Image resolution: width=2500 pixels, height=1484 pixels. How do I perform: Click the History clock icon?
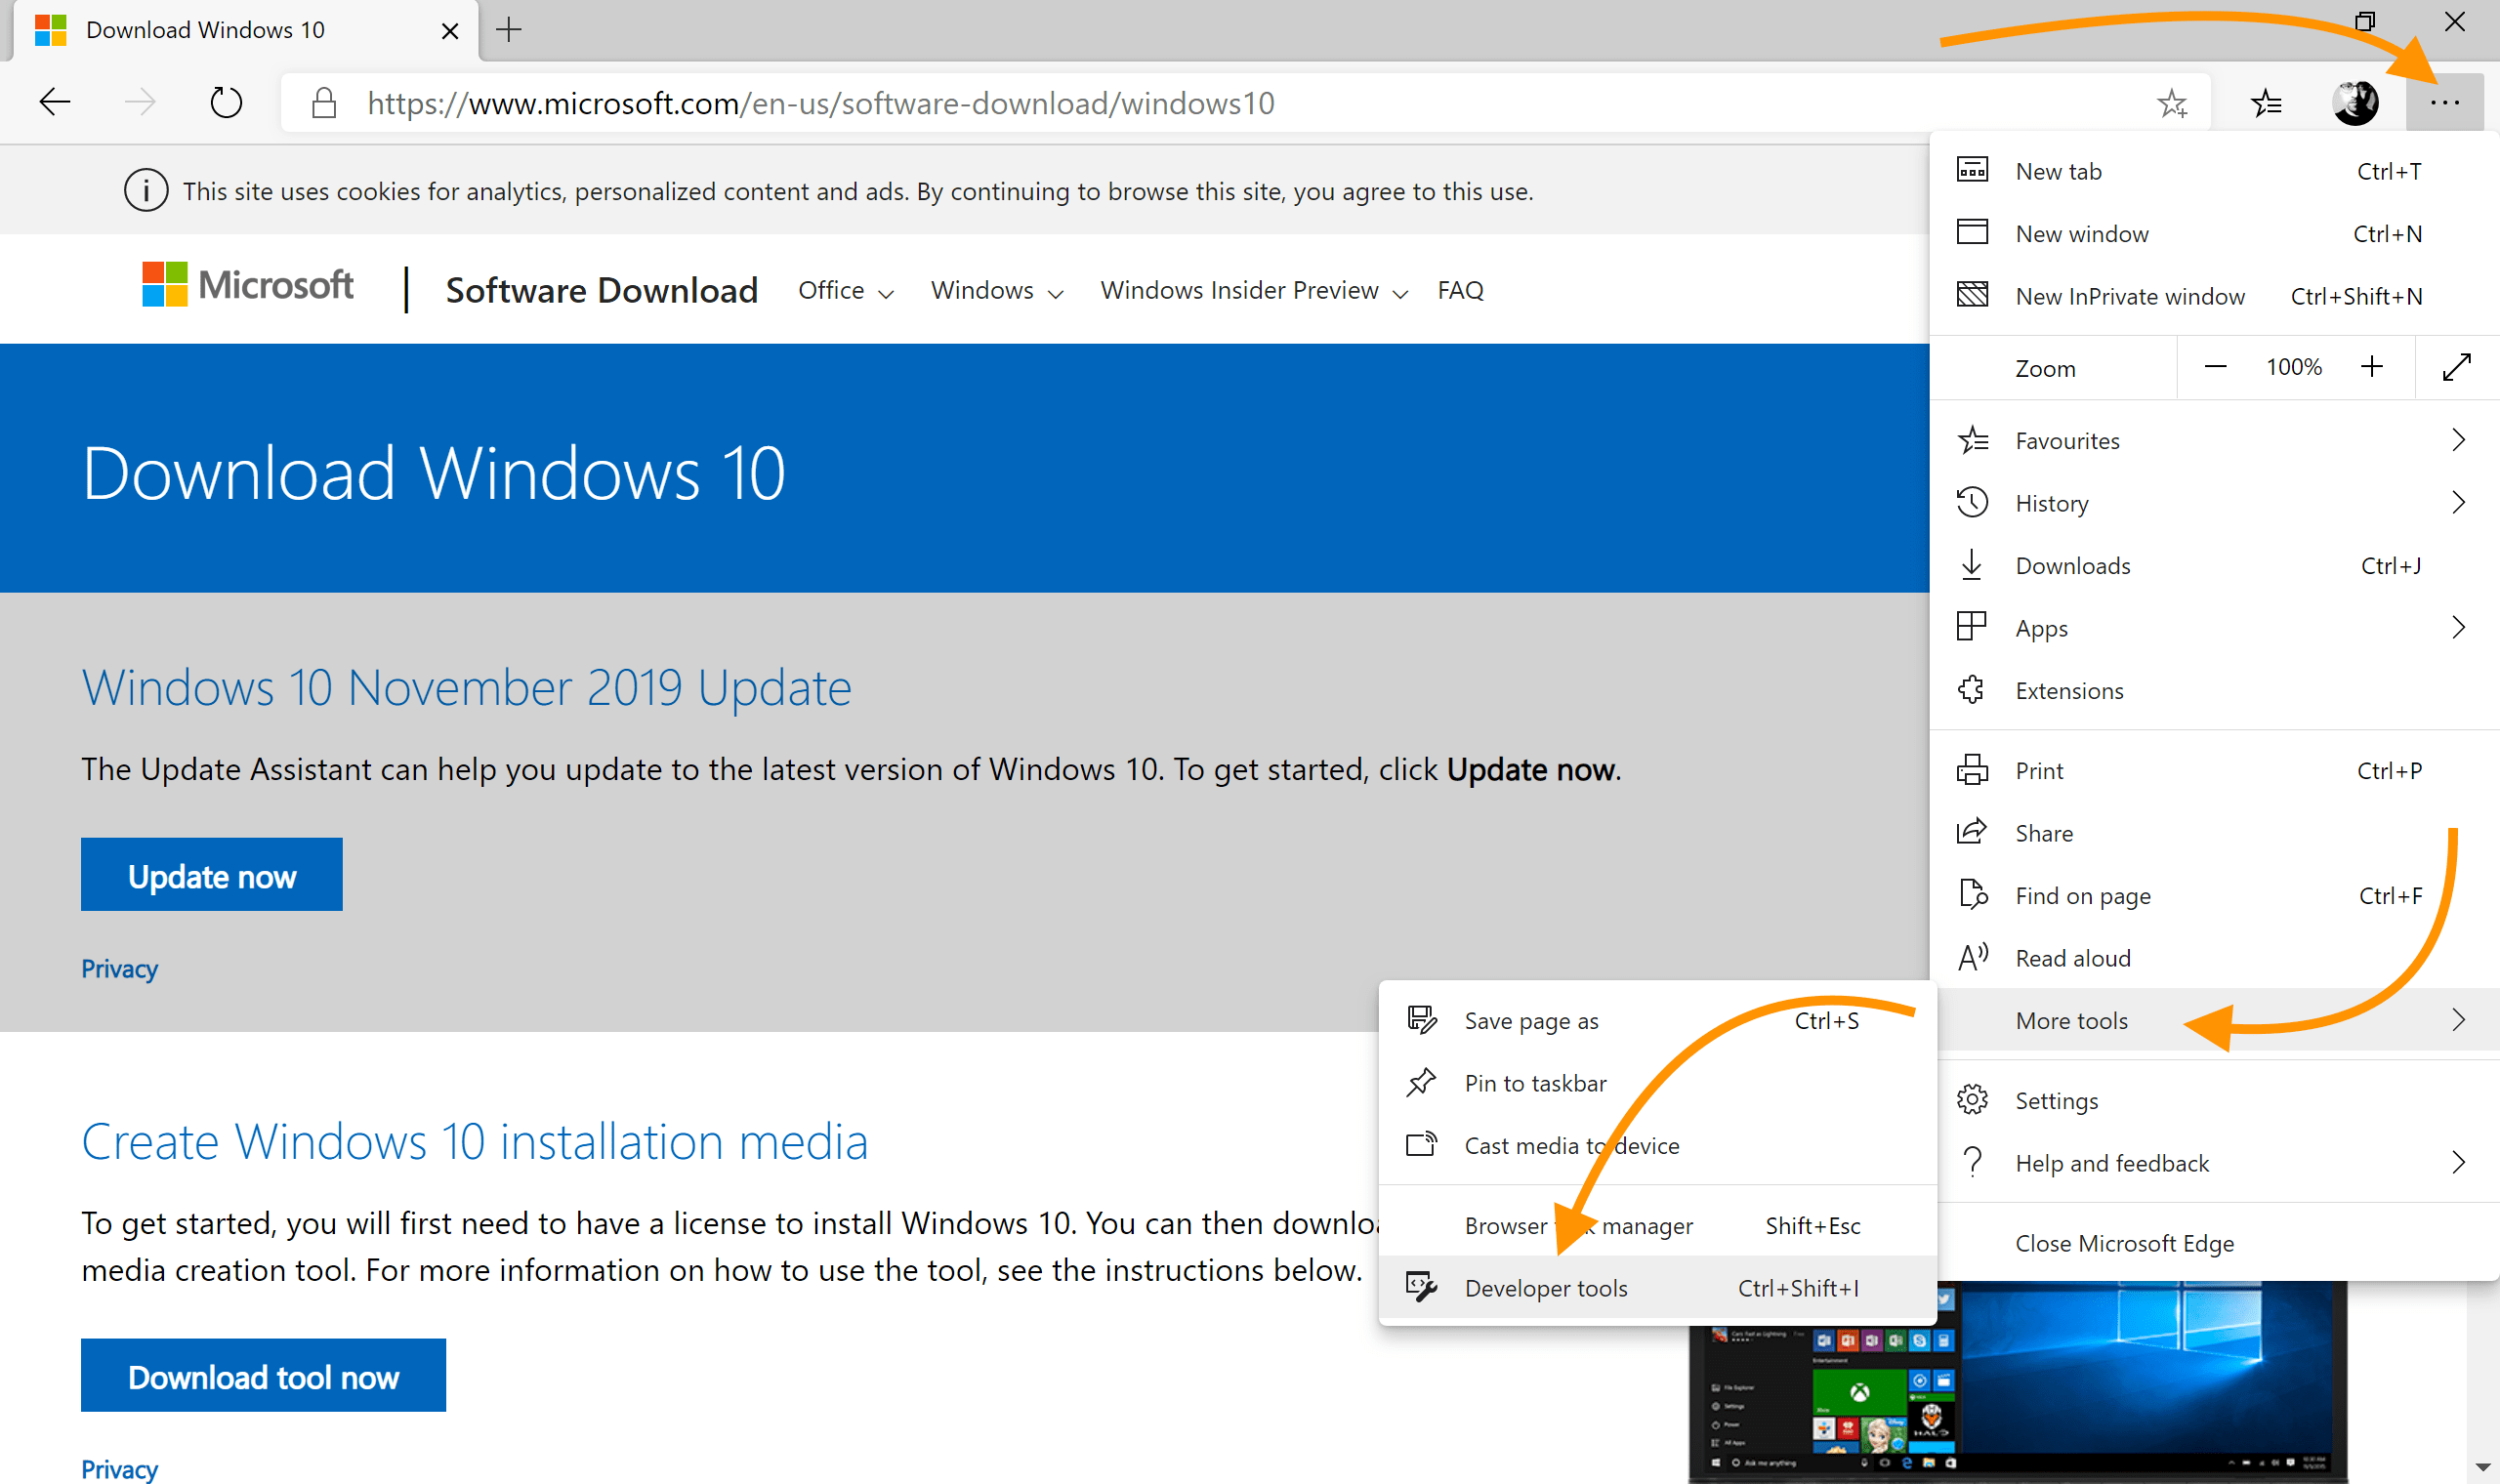pos(1972,502)
